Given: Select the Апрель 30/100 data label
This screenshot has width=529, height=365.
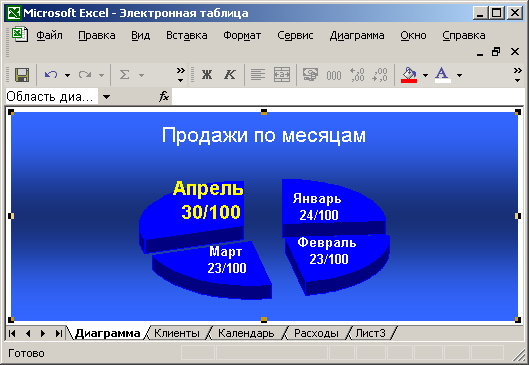Looking at the screenshot, I should [208, 200].
